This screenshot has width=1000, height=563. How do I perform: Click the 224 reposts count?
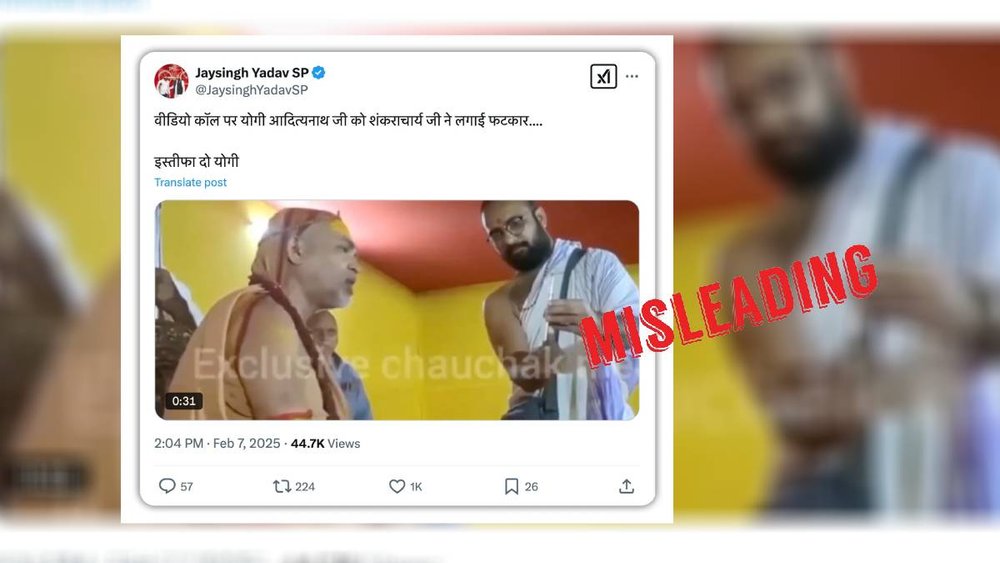click(x=305, y=486)
